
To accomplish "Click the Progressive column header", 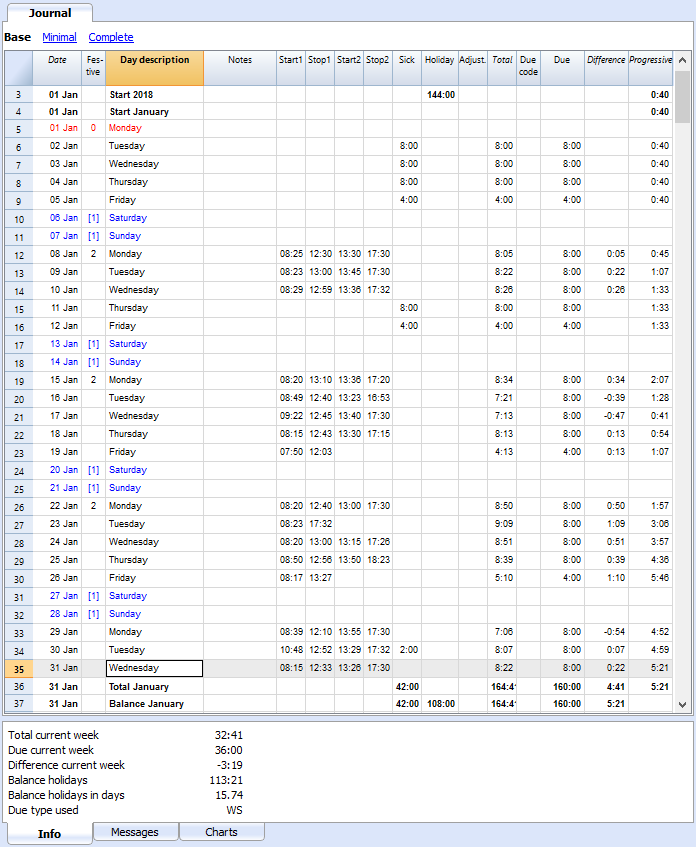I will pyautogui.click(x=651, y=68).
